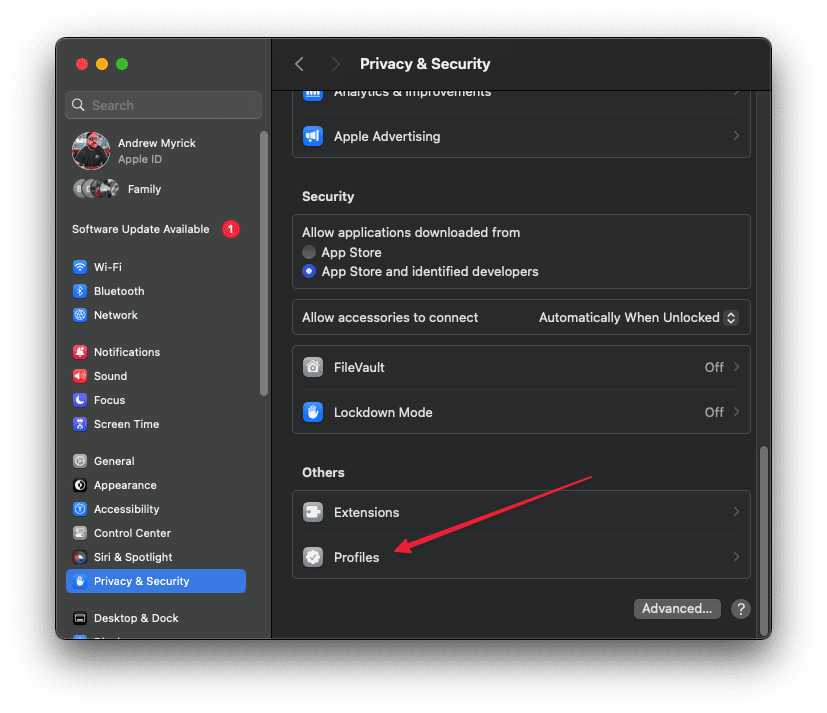Expand FileVault row chevron
Screen dimensions: 827x713
736,367
